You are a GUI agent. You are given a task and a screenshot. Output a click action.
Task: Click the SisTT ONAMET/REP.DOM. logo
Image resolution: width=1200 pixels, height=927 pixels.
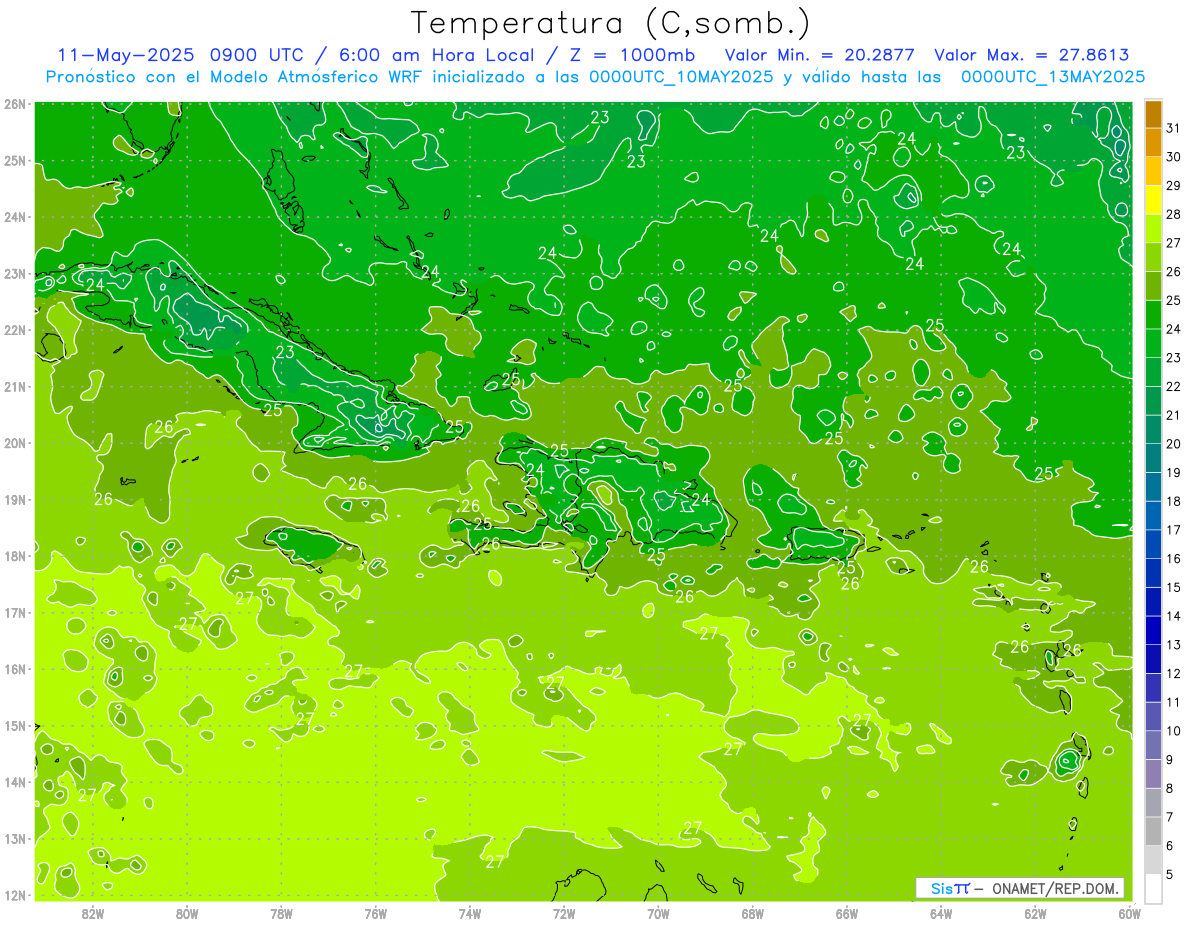(1020, 888)
